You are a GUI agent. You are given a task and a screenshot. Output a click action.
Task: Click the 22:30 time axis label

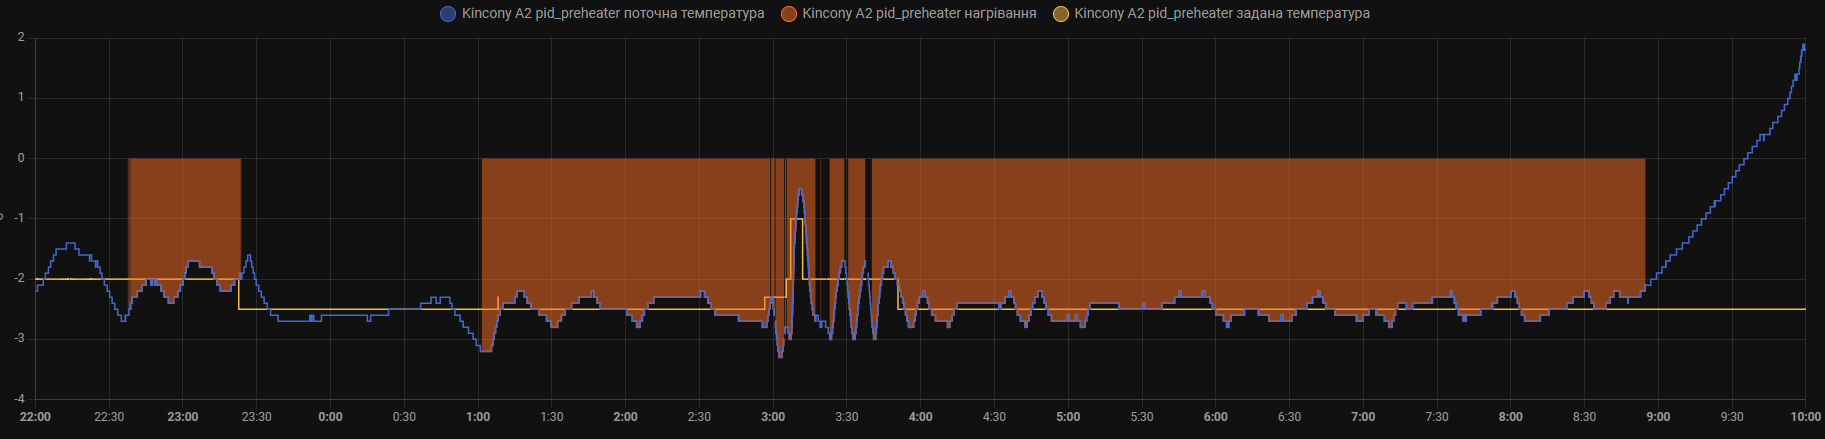109,417
